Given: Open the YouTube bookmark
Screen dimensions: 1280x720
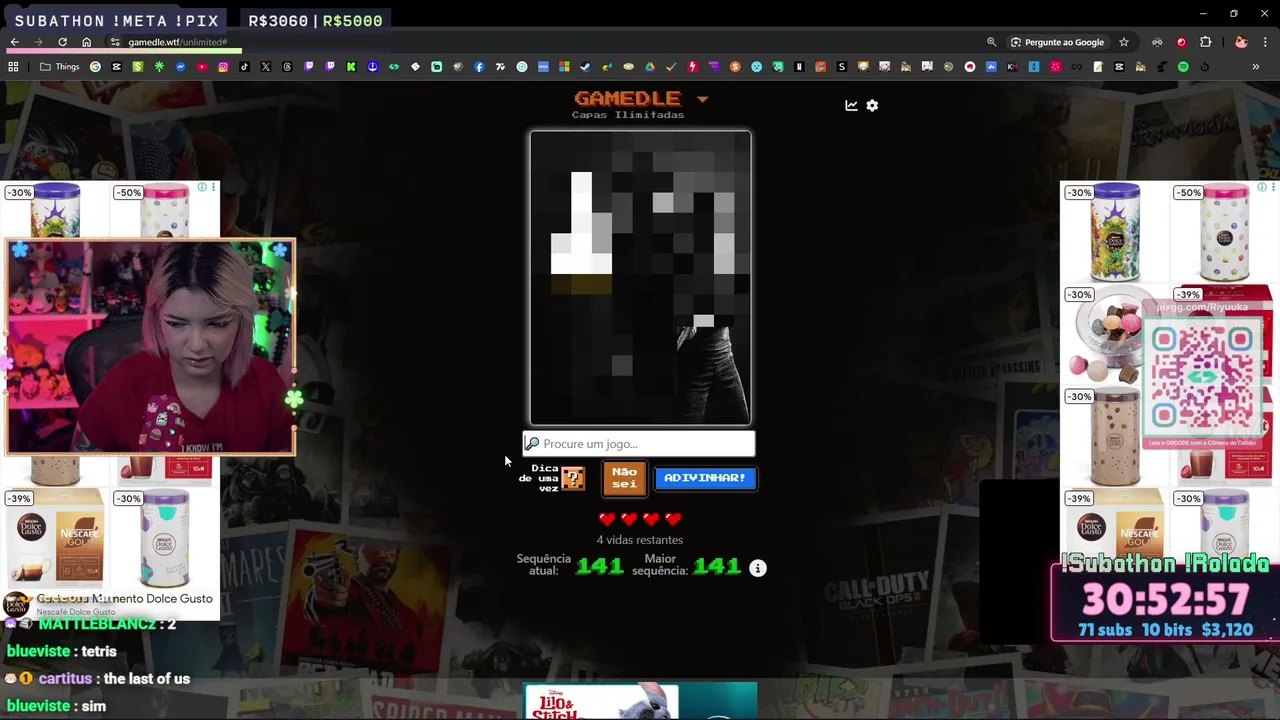Looking at the screenshot, I should (202, 67).
